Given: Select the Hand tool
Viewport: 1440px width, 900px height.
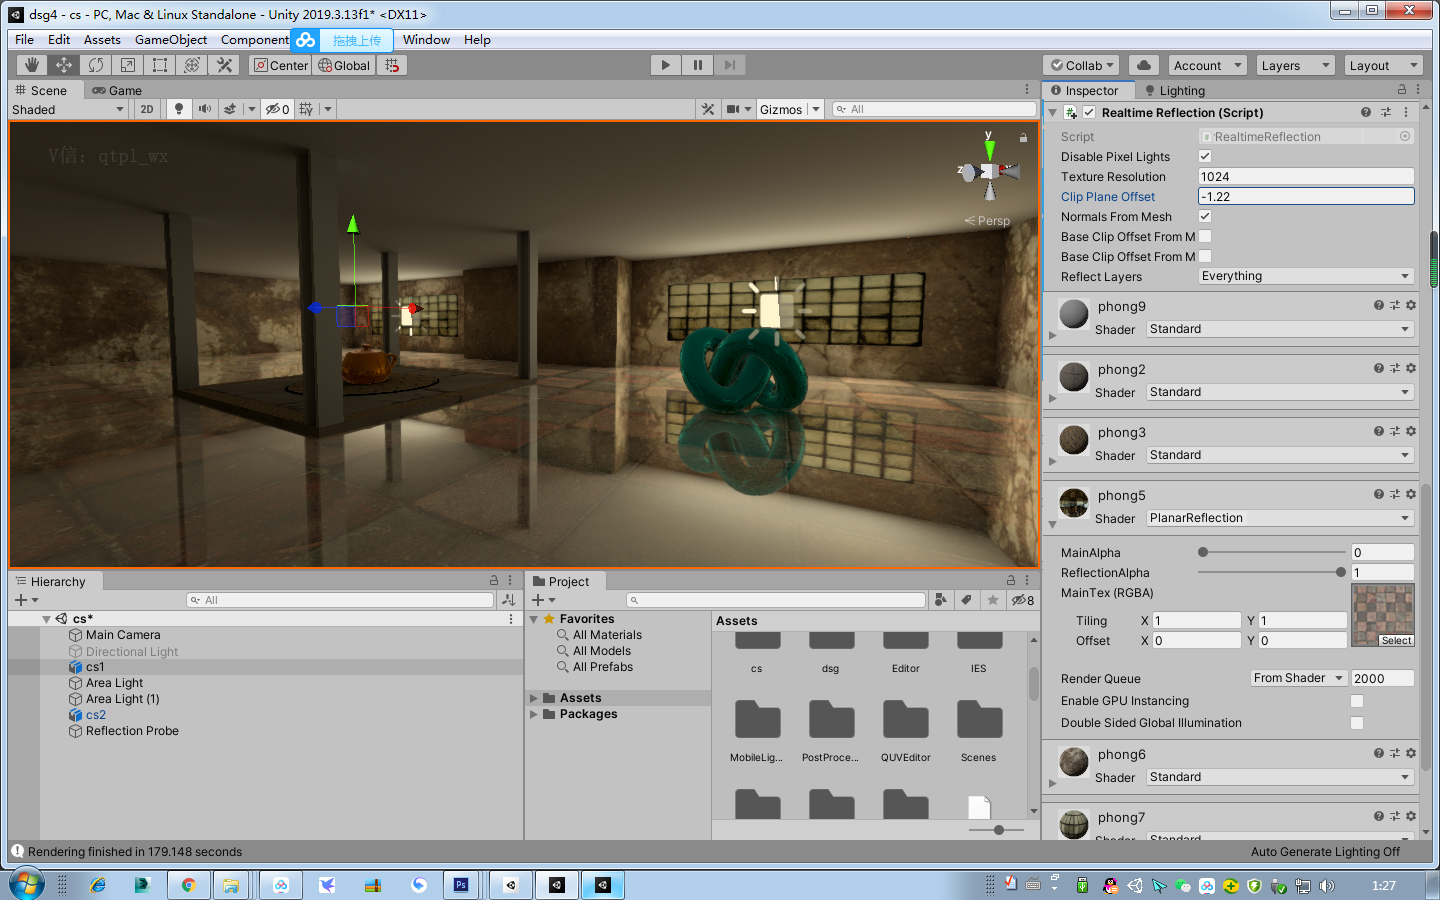Looking at the screenshot, I should pos(32,65).
